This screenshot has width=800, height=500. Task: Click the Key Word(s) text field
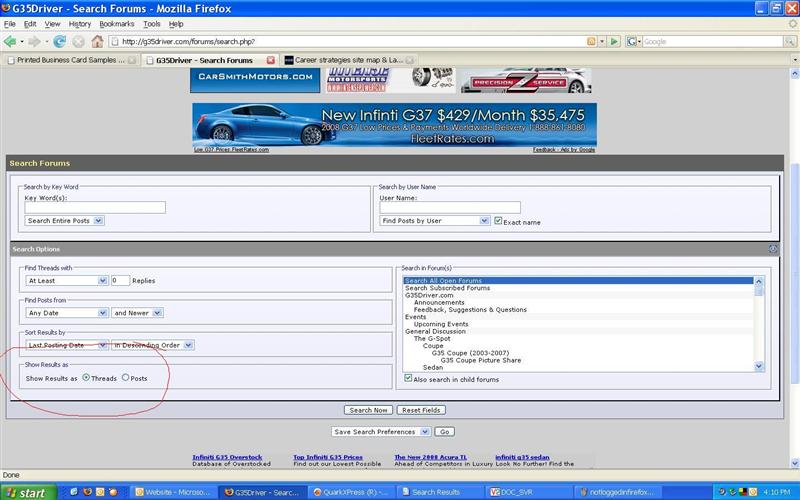(x=95, y=207)
